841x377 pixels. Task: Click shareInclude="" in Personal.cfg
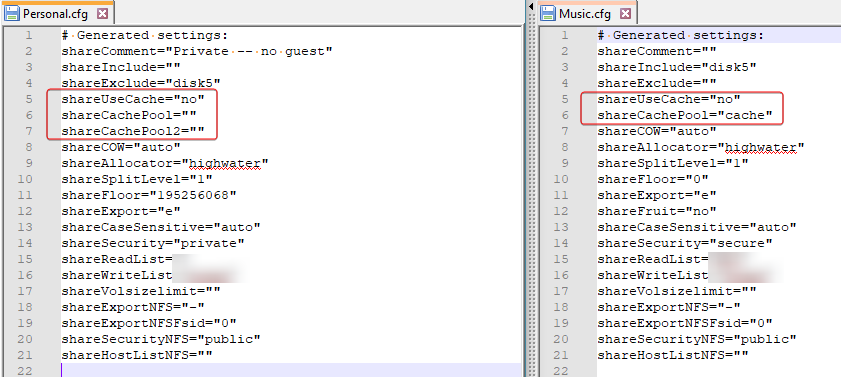121,68
